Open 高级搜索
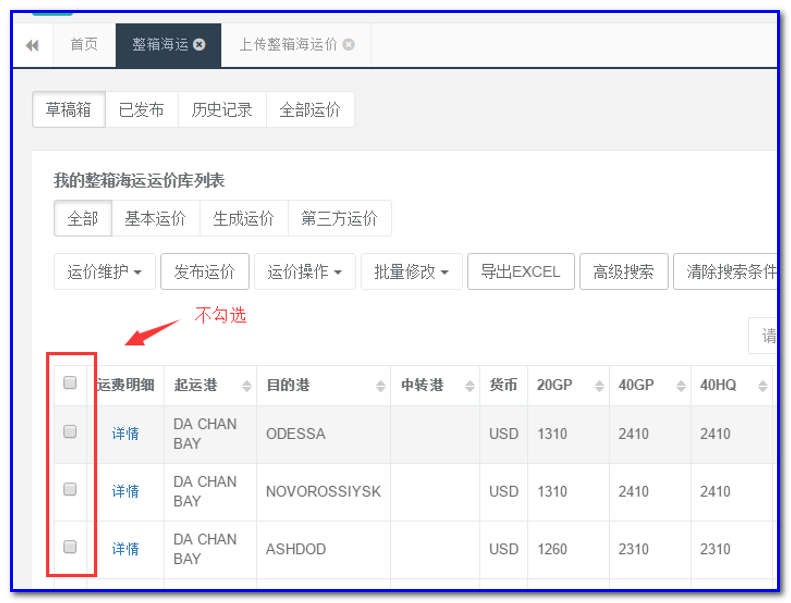 tap(624, 272)
